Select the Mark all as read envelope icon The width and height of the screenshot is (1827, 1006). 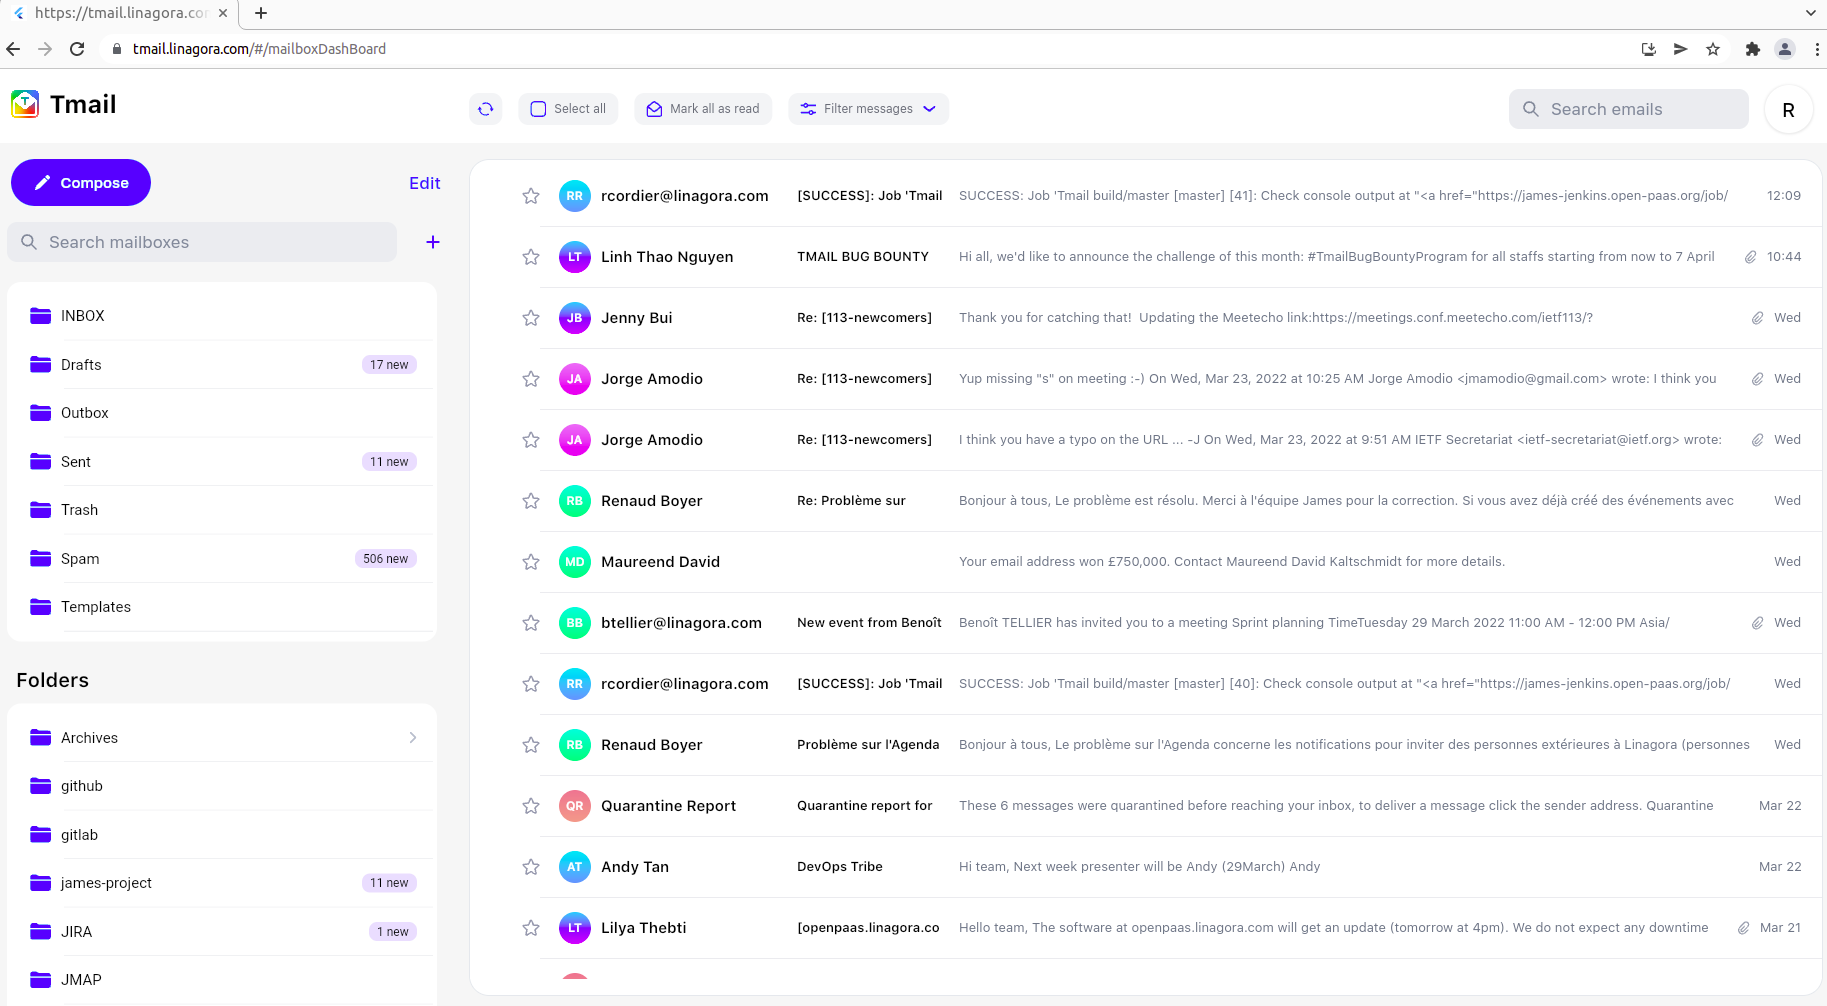pyautogui.click(x=655, y=108)
